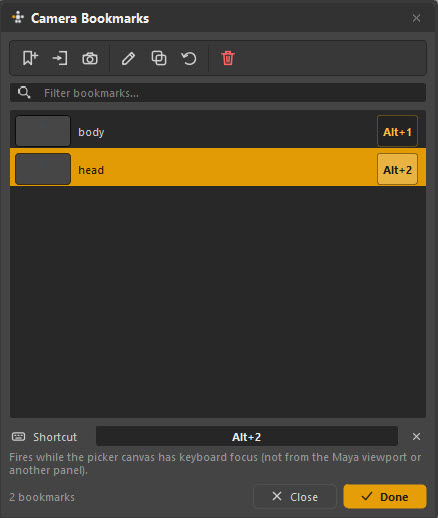Image resolution: width=438 pixels, height=518 pixels.
Task: Click the keyboard icon beside Shortcut
Action: 18,436
